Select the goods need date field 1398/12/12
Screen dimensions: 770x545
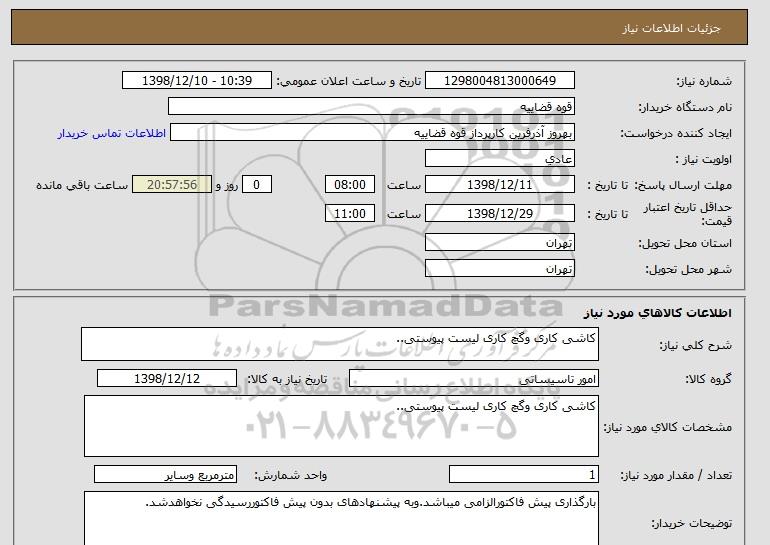point(167,379)
